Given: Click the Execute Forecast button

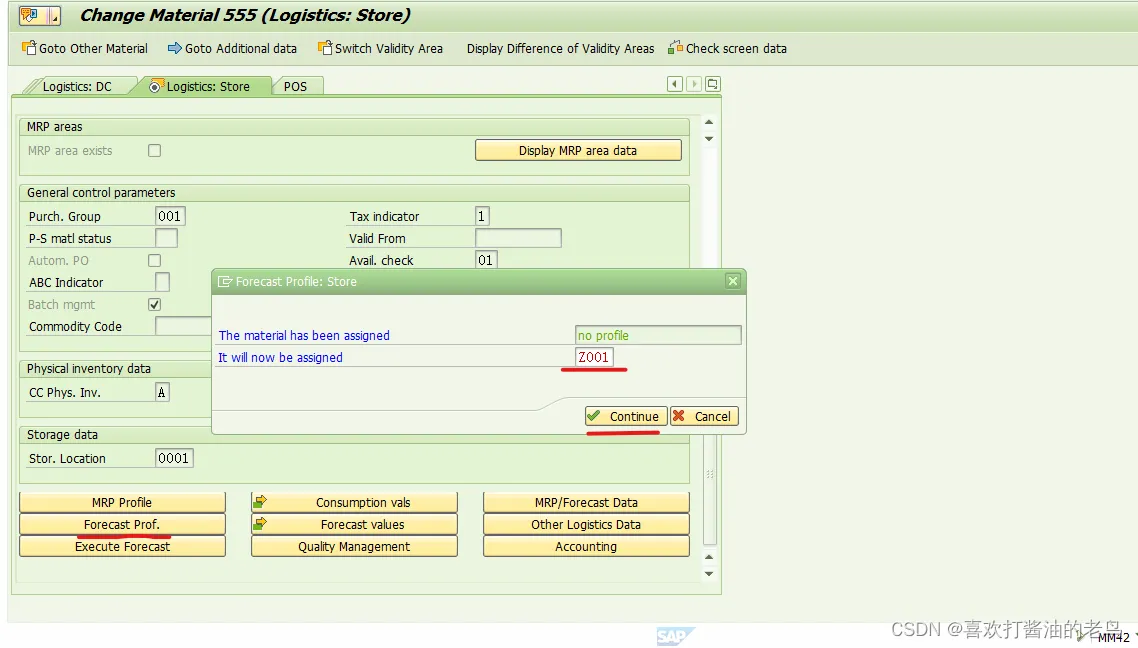Looking at the screenshot, I should coord(122,546).
